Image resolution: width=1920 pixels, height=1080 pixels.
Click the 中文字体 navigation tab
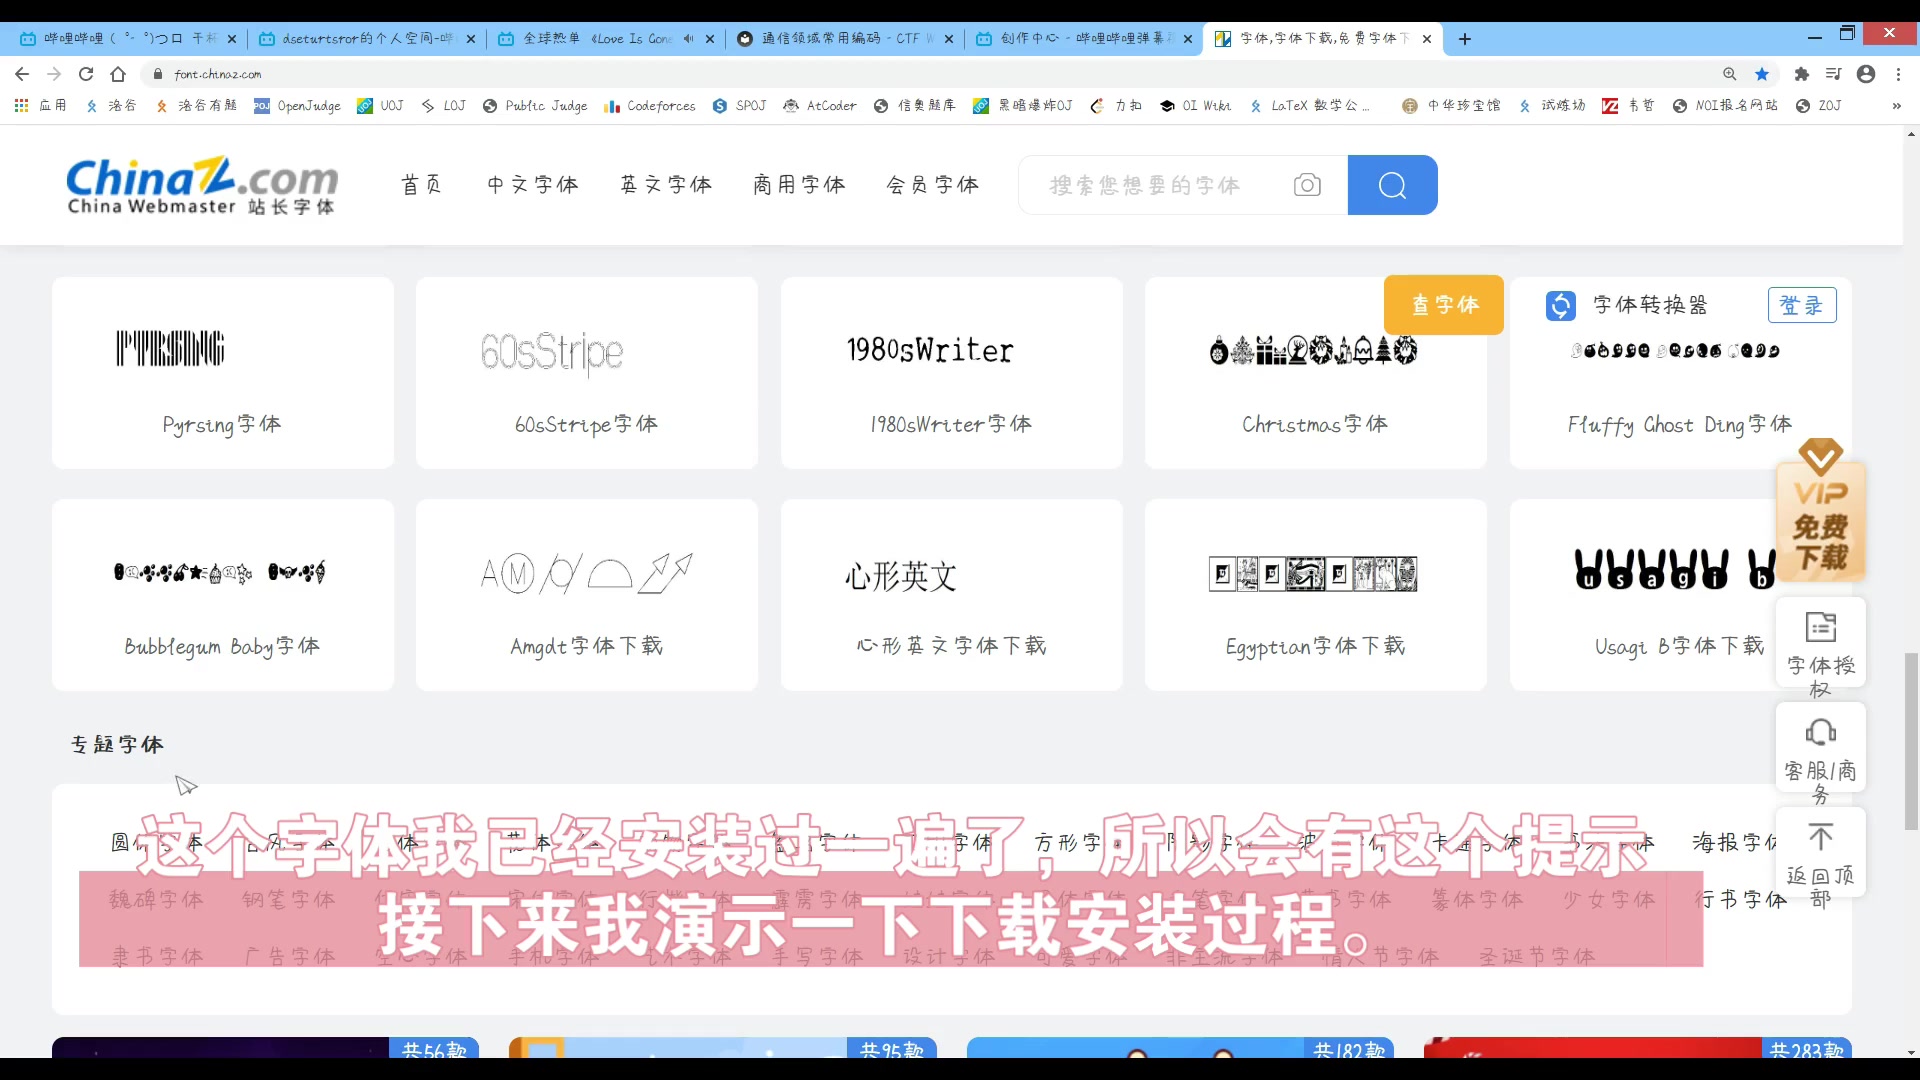click(533, 185)
